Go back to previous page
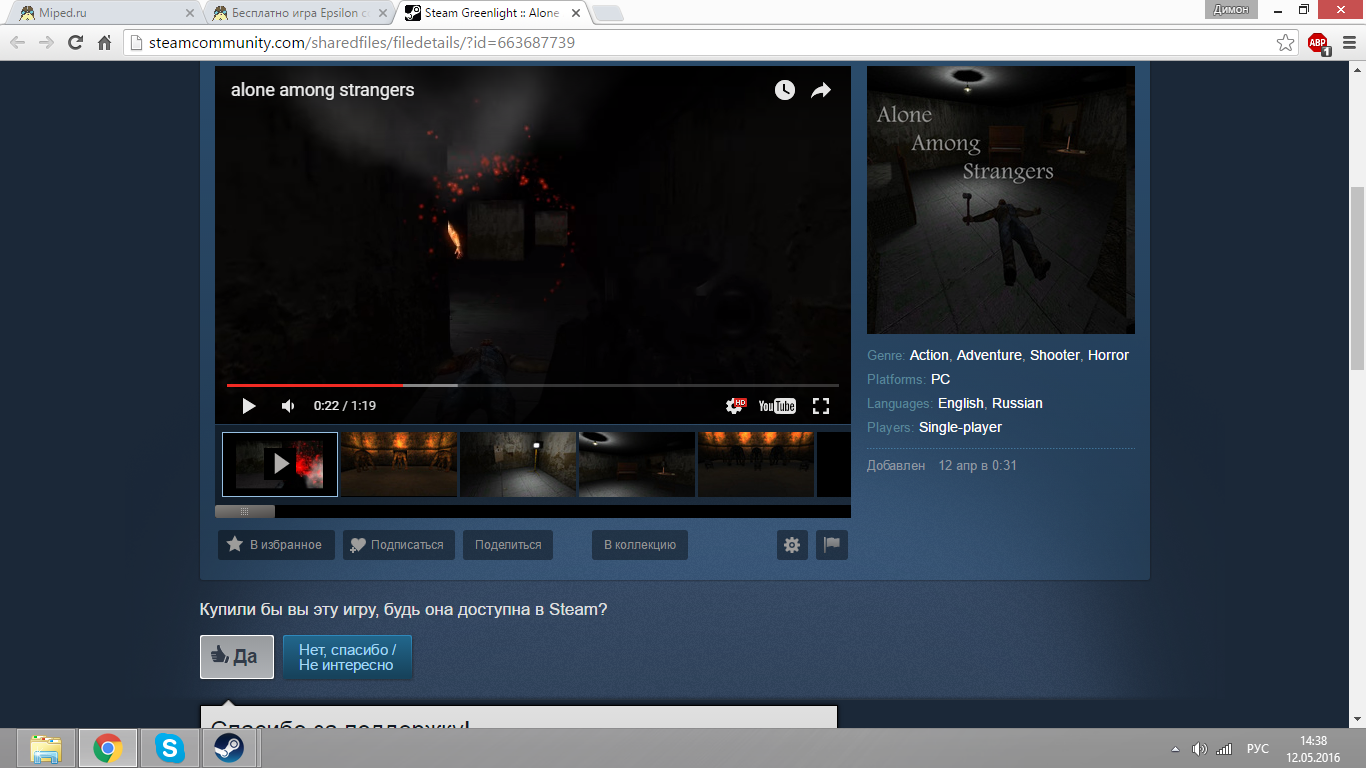The width and height of the screenshot is (1366, 768). pyautogui.click(x=17, y=43)
